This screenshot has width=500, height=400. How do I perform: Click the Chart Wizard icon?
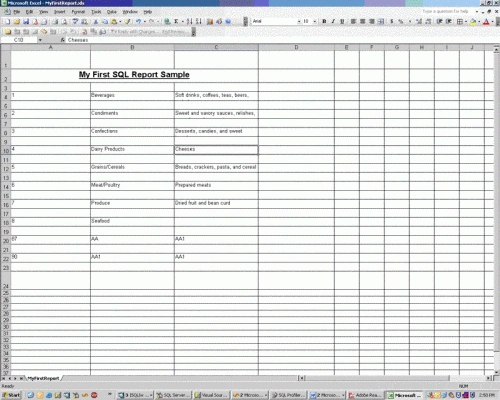pyautogui.click(x=210, y=22)
